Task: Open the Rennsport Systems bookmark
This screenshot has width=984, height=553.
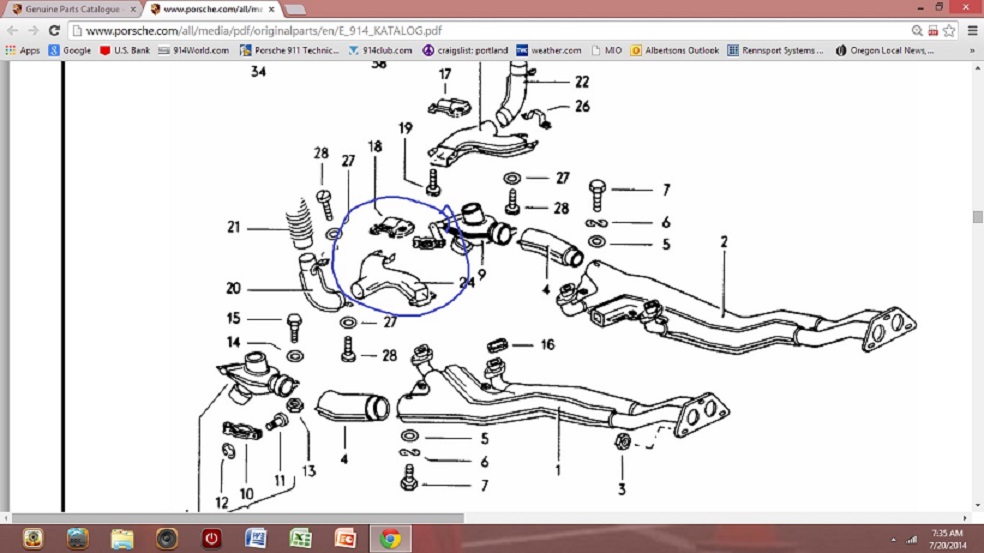Action: coord(776,50)
